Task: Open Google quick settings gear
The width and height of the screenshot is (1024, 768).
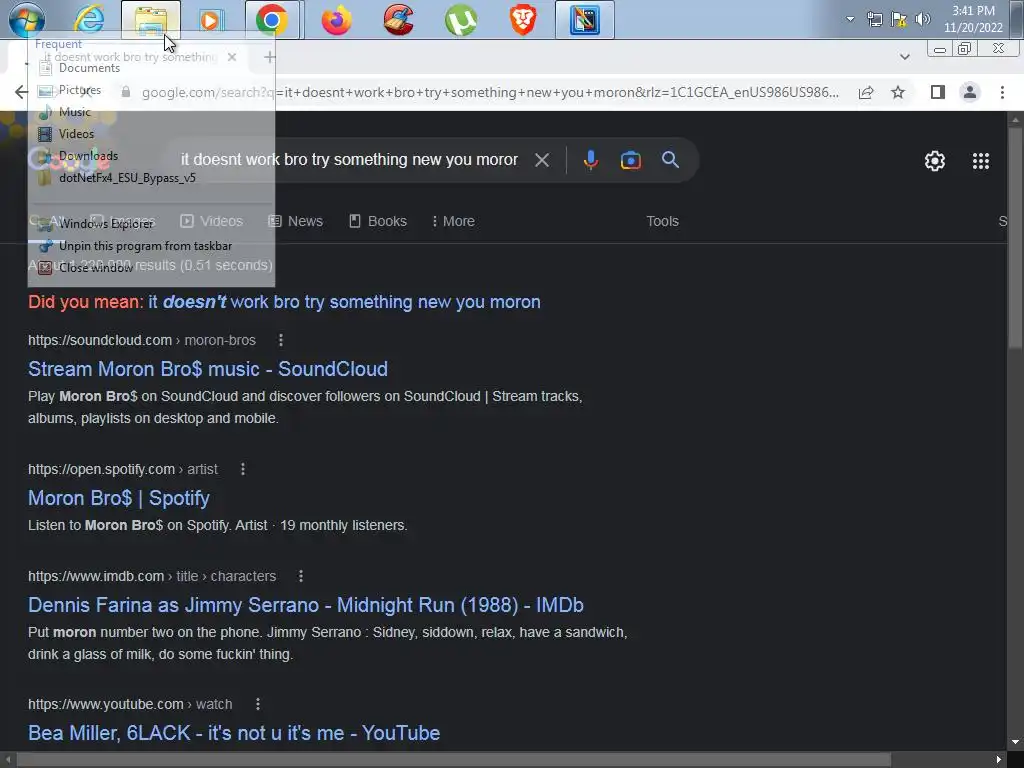Action: pos(935,161)
